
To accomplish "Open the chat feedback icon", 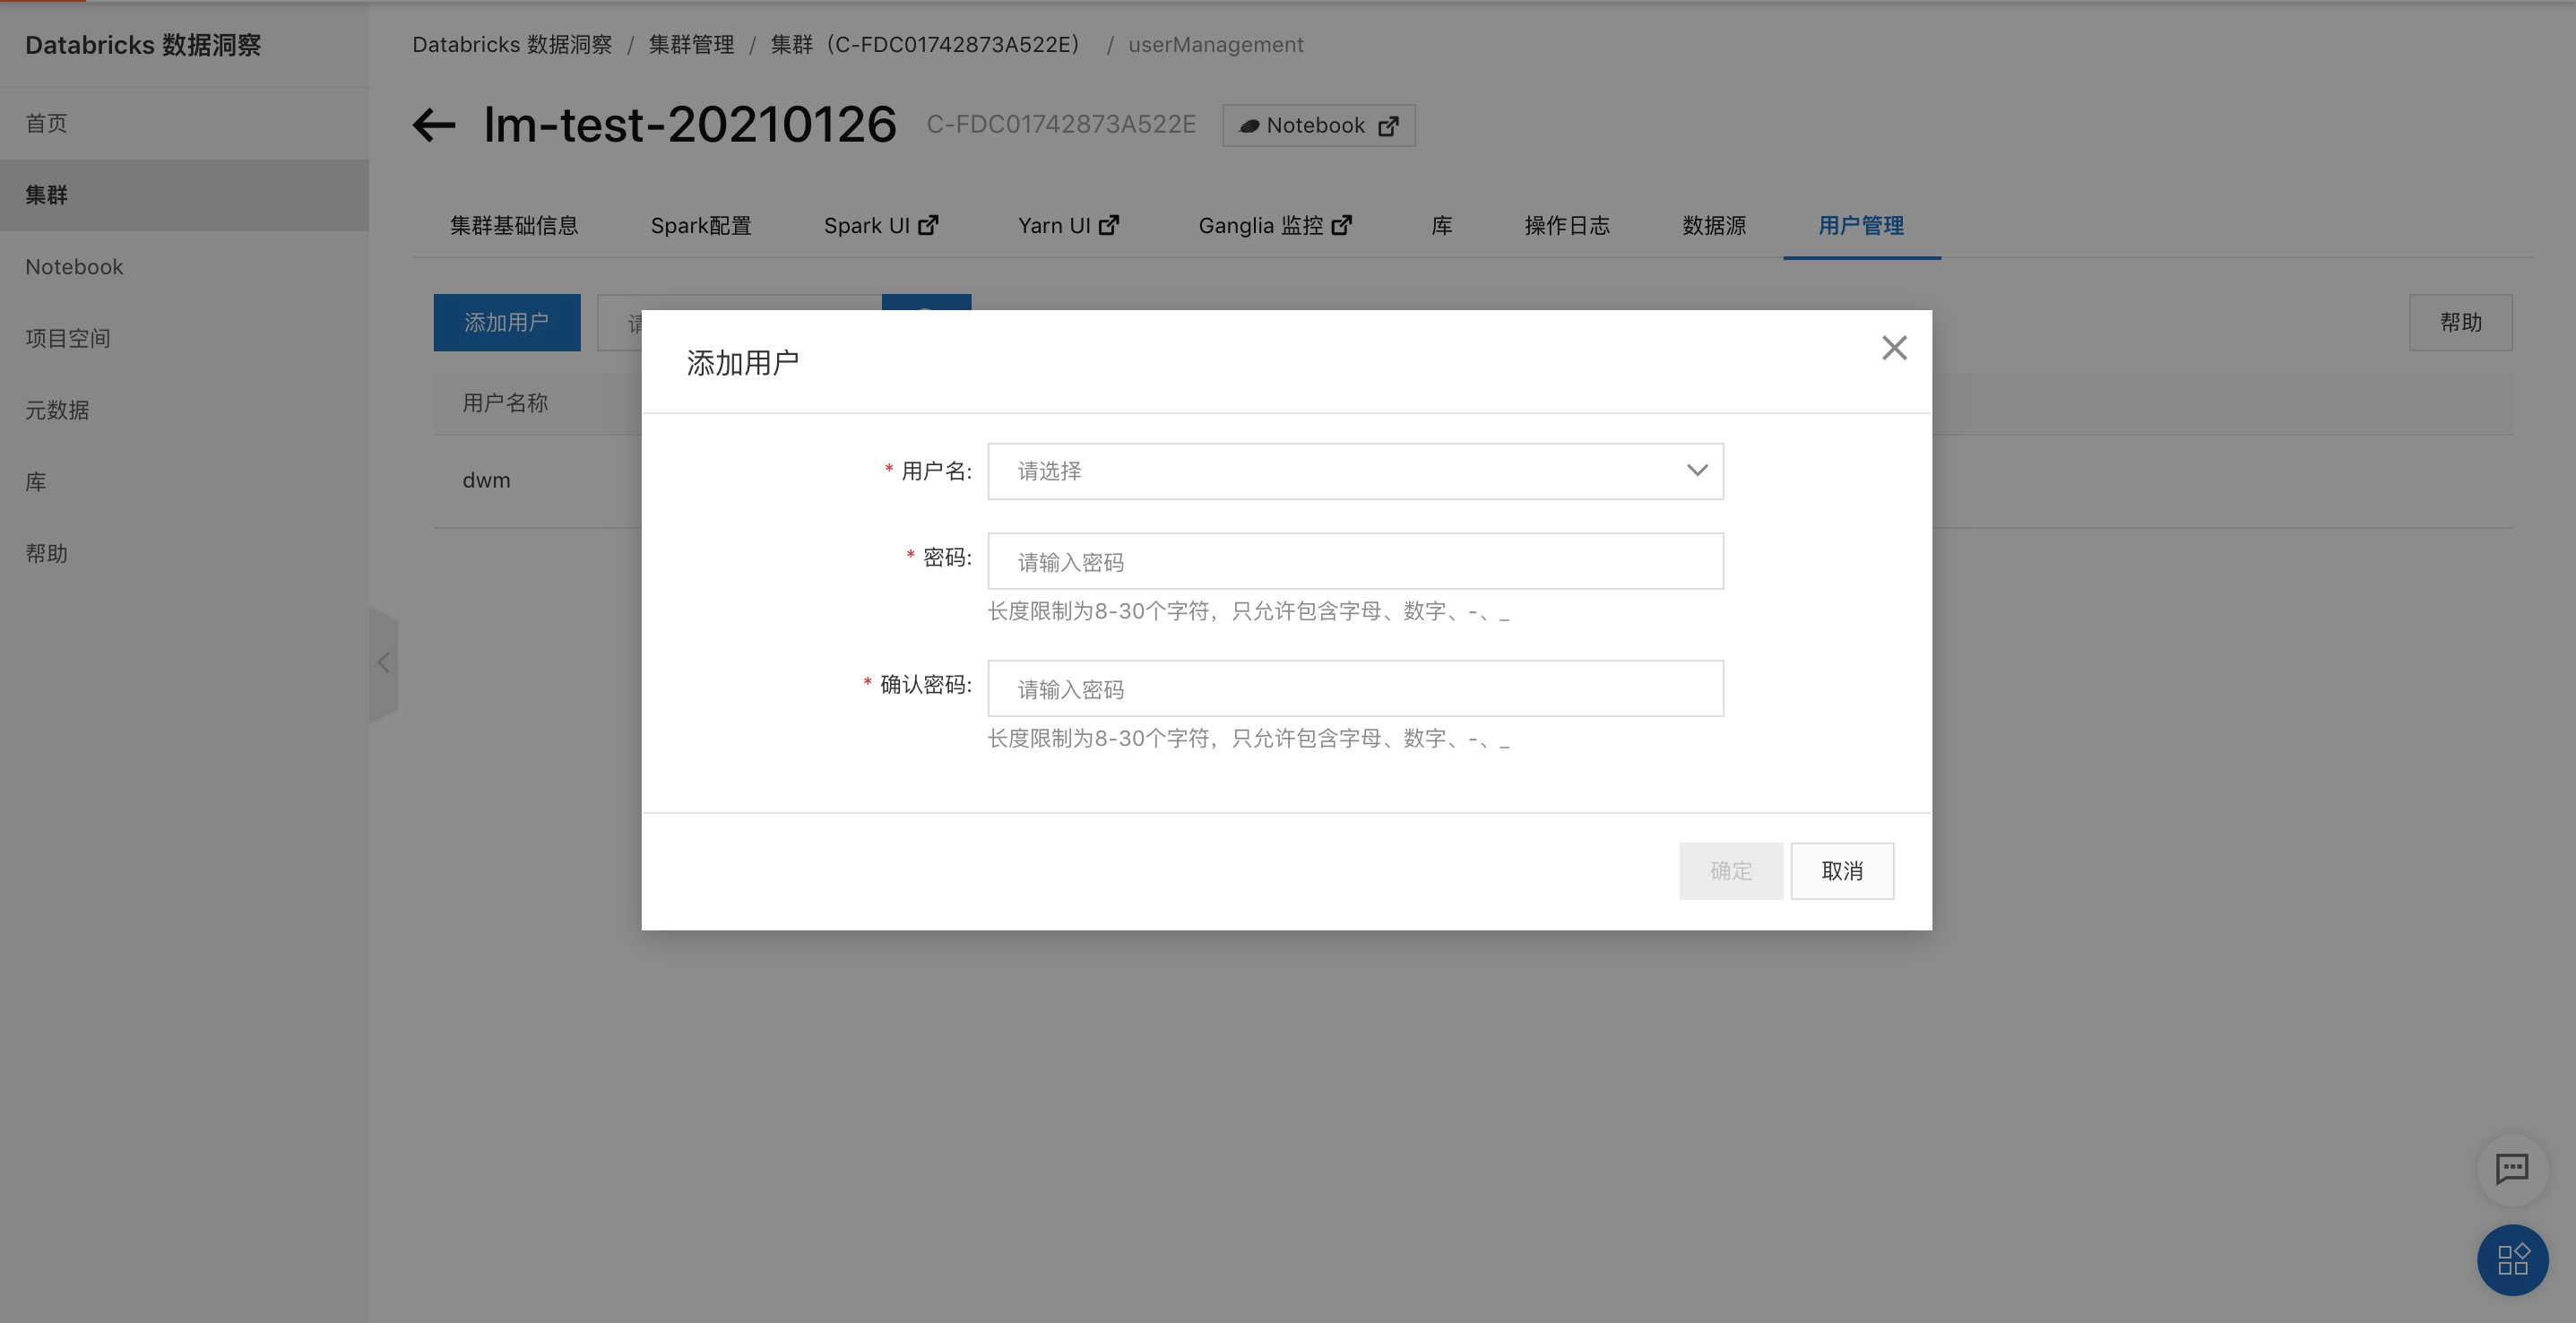I will point(2512,1168).
